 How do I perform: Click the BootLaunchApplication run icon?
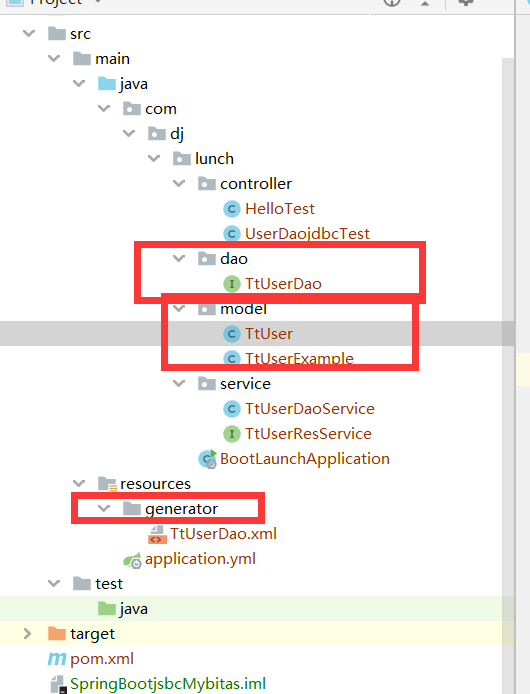point(207,459)
